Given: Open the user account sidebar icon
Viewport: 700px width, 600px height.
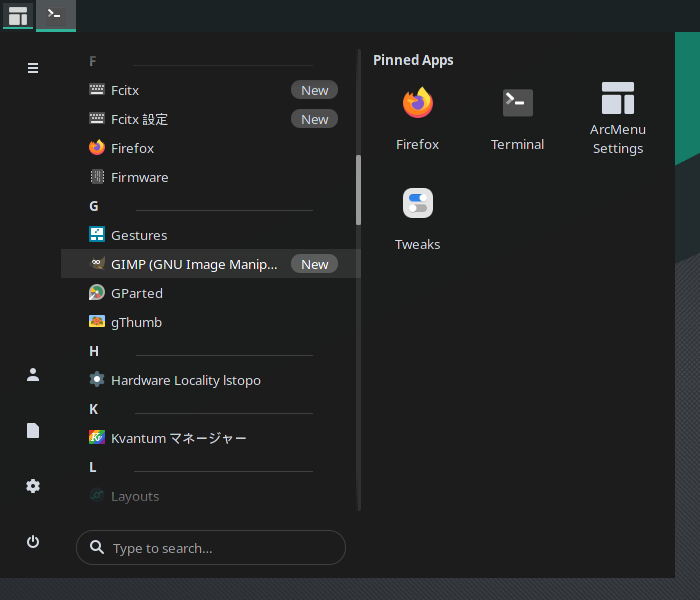Looking at the screenshot, I should [33, 375].
